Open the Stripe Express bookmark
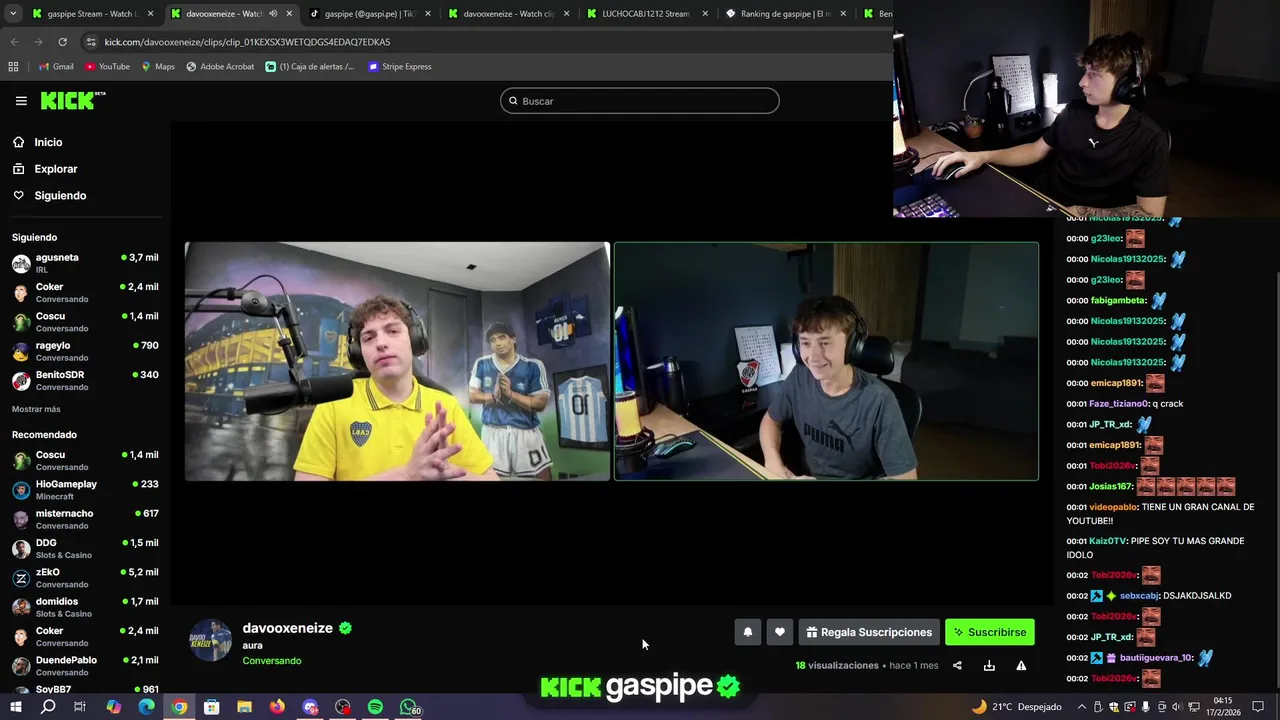The width and height of the screenshot is (1280, 720). click(399, 67)
